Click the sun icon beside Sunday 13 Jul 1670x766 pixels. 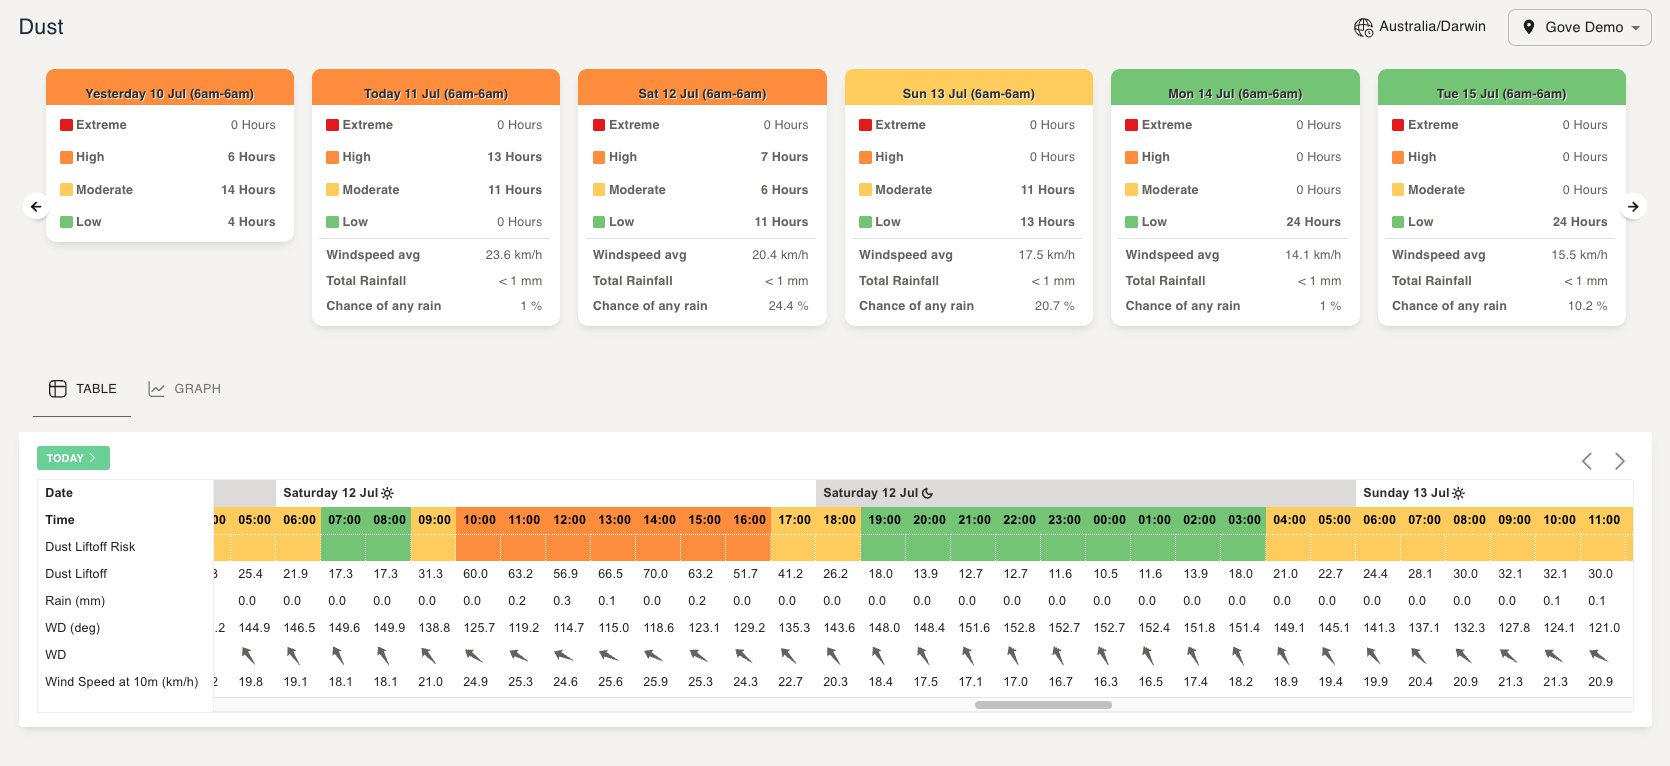point(1459,493)
